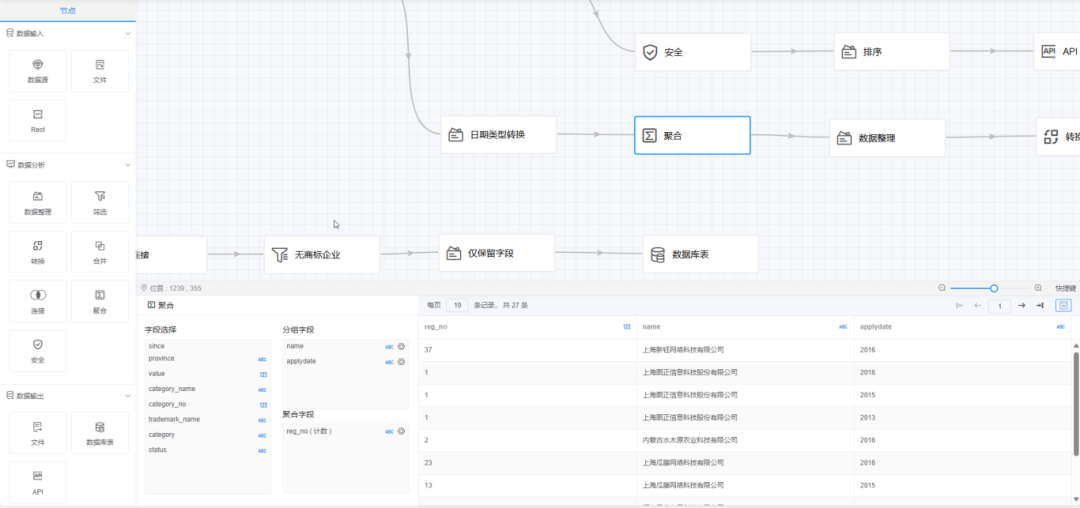This screenshot has width=1080, height=508.
Task: Pick the 文件 node under 数据输入
Action: pyautogui.click(x=100, y=71)
